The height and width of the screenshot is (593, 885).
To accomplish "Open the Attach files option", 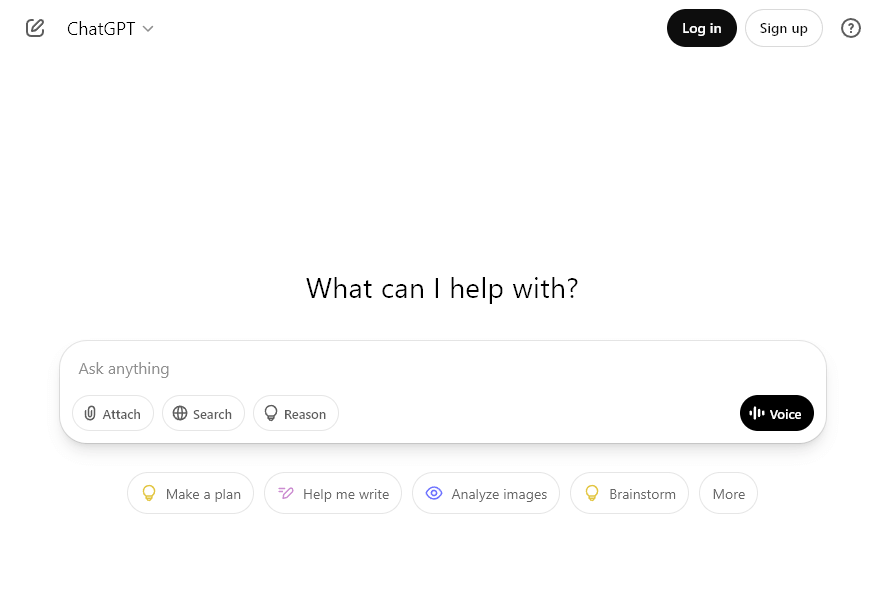I will [112, 413].
